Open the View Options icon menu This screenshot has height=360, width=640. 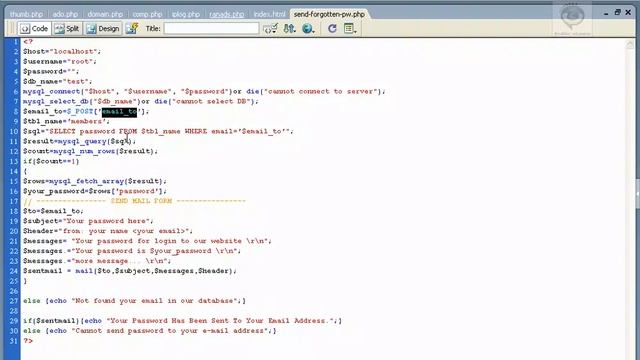pos(350,29)
